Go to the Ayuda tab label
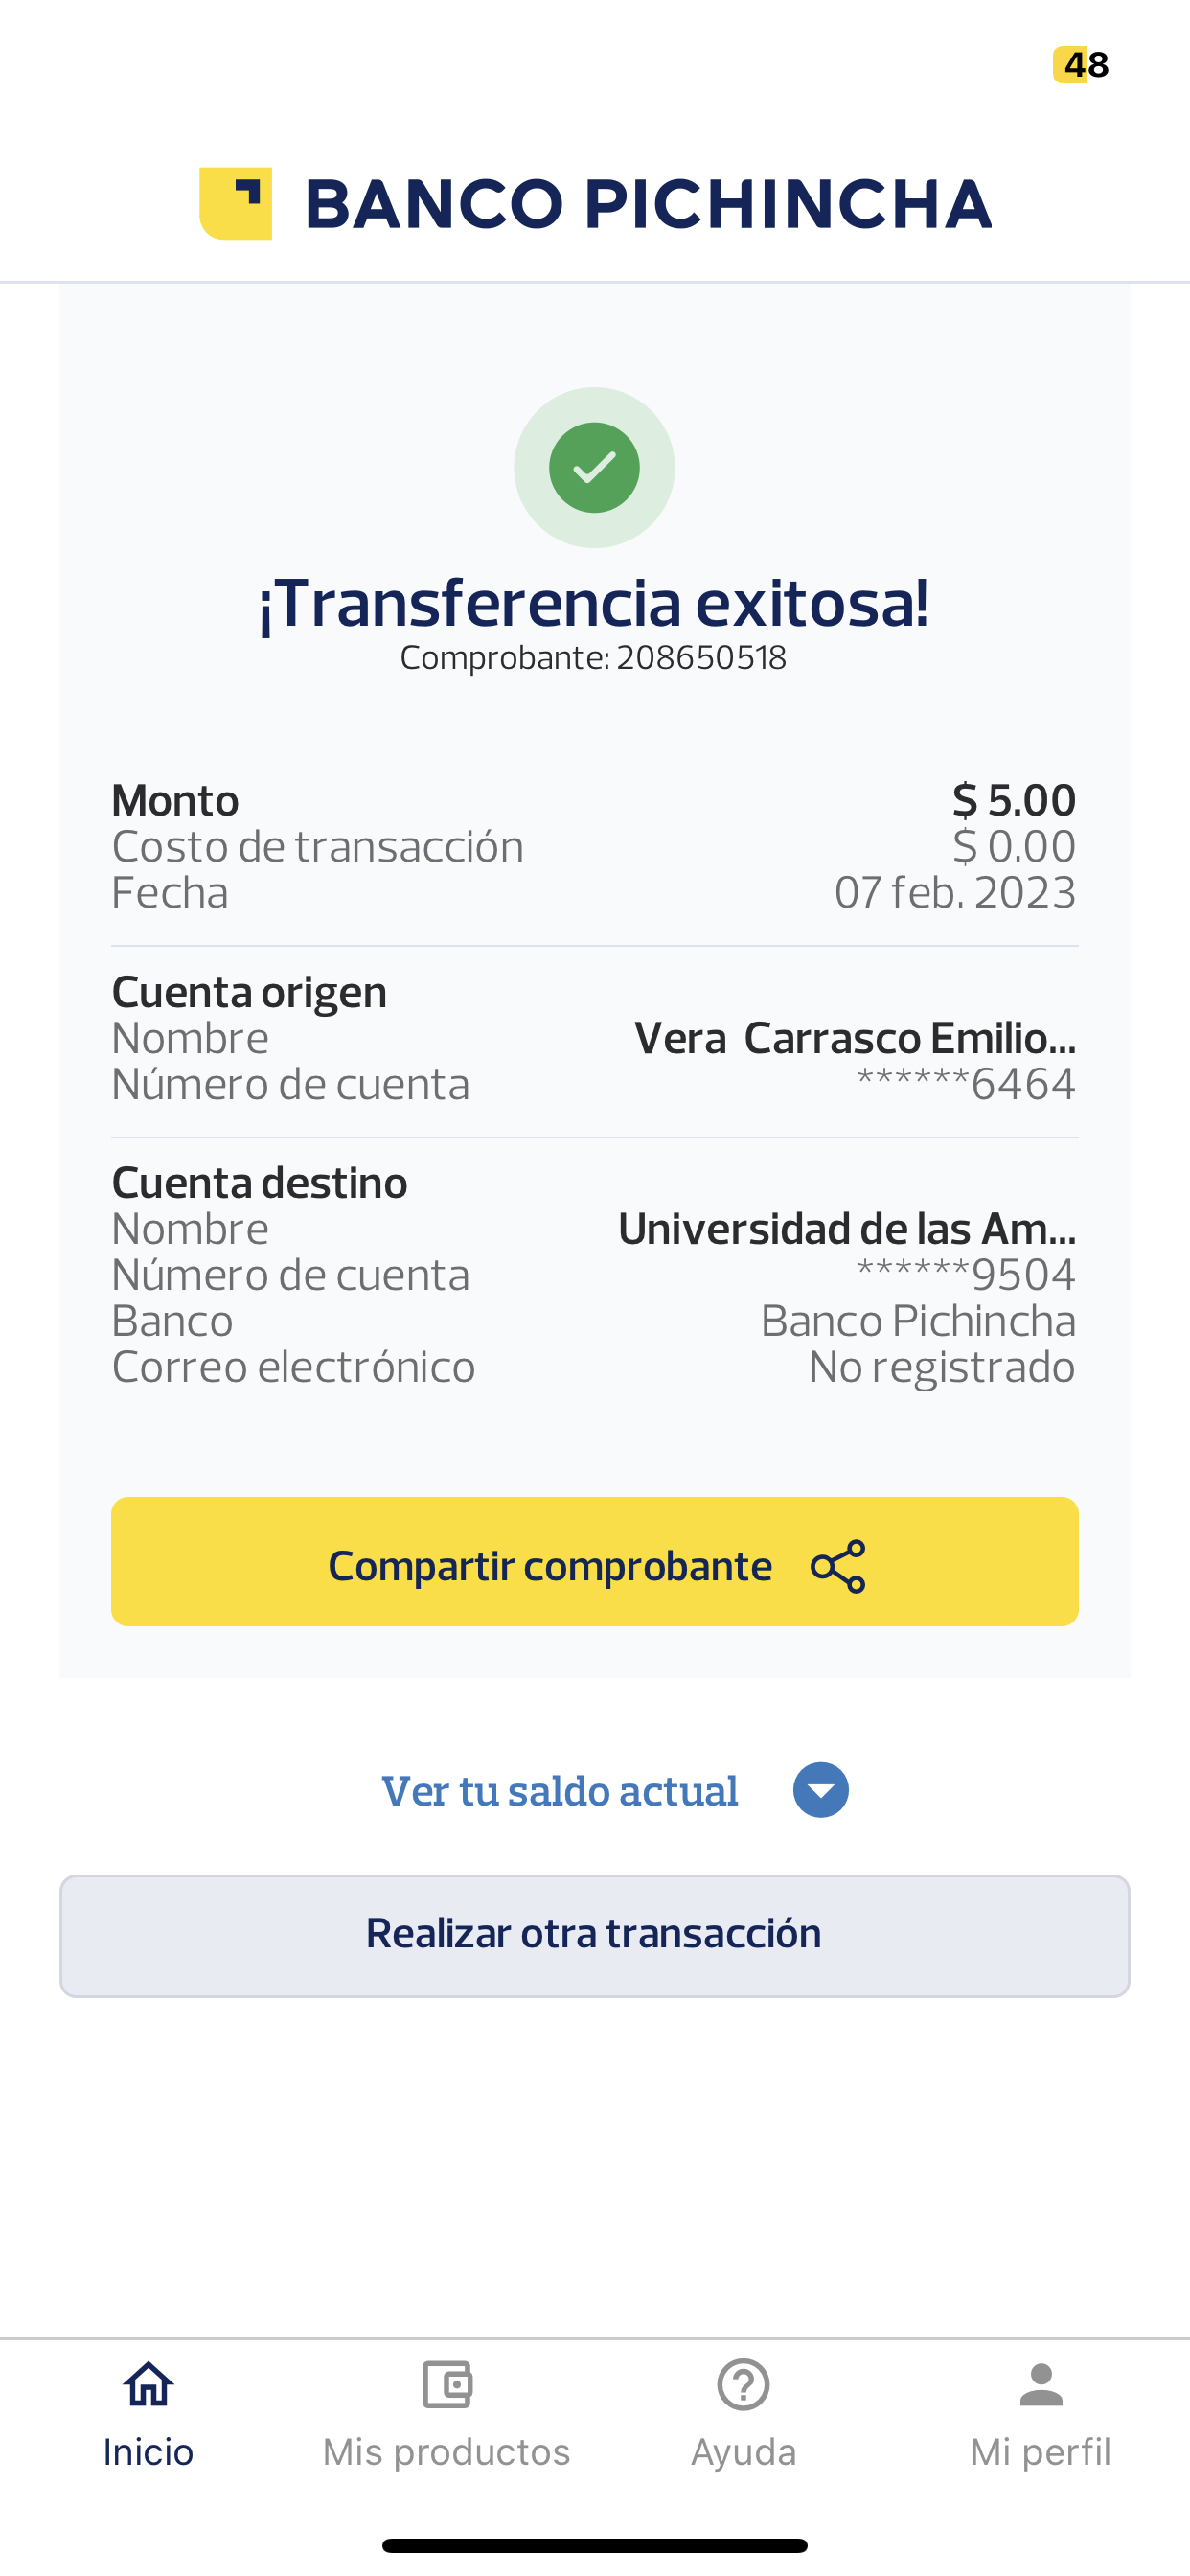Viewport: 1190px width, 2576px height. pos(743,2452)
